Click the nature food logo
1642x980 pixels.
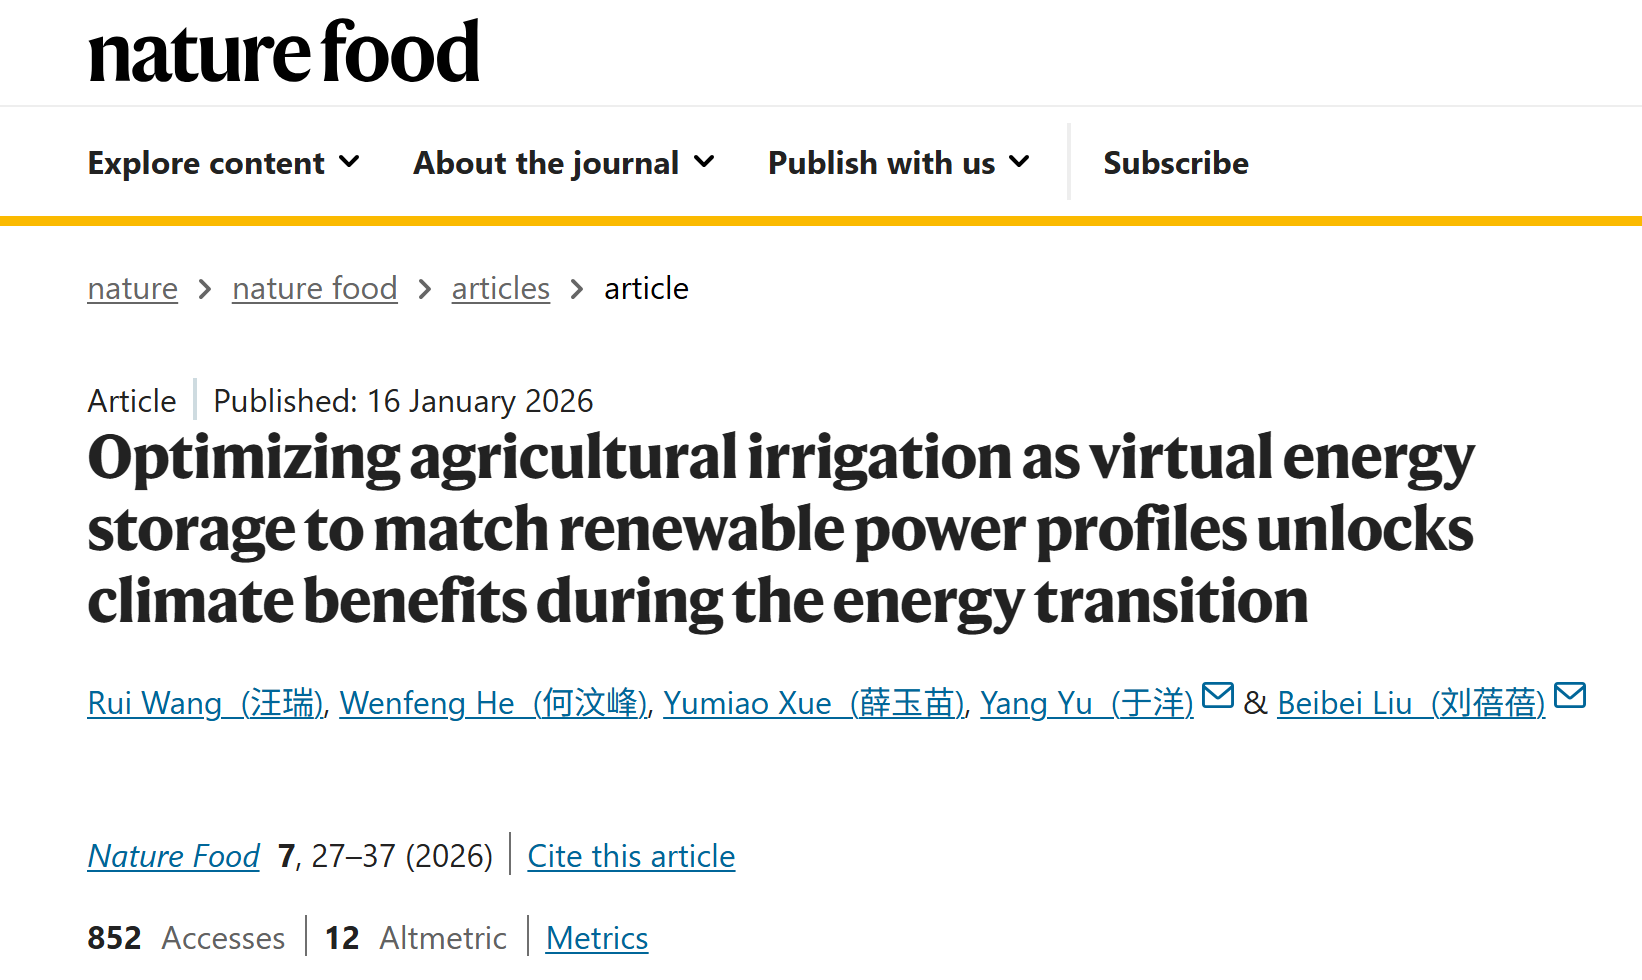click(x=284, y=52)
